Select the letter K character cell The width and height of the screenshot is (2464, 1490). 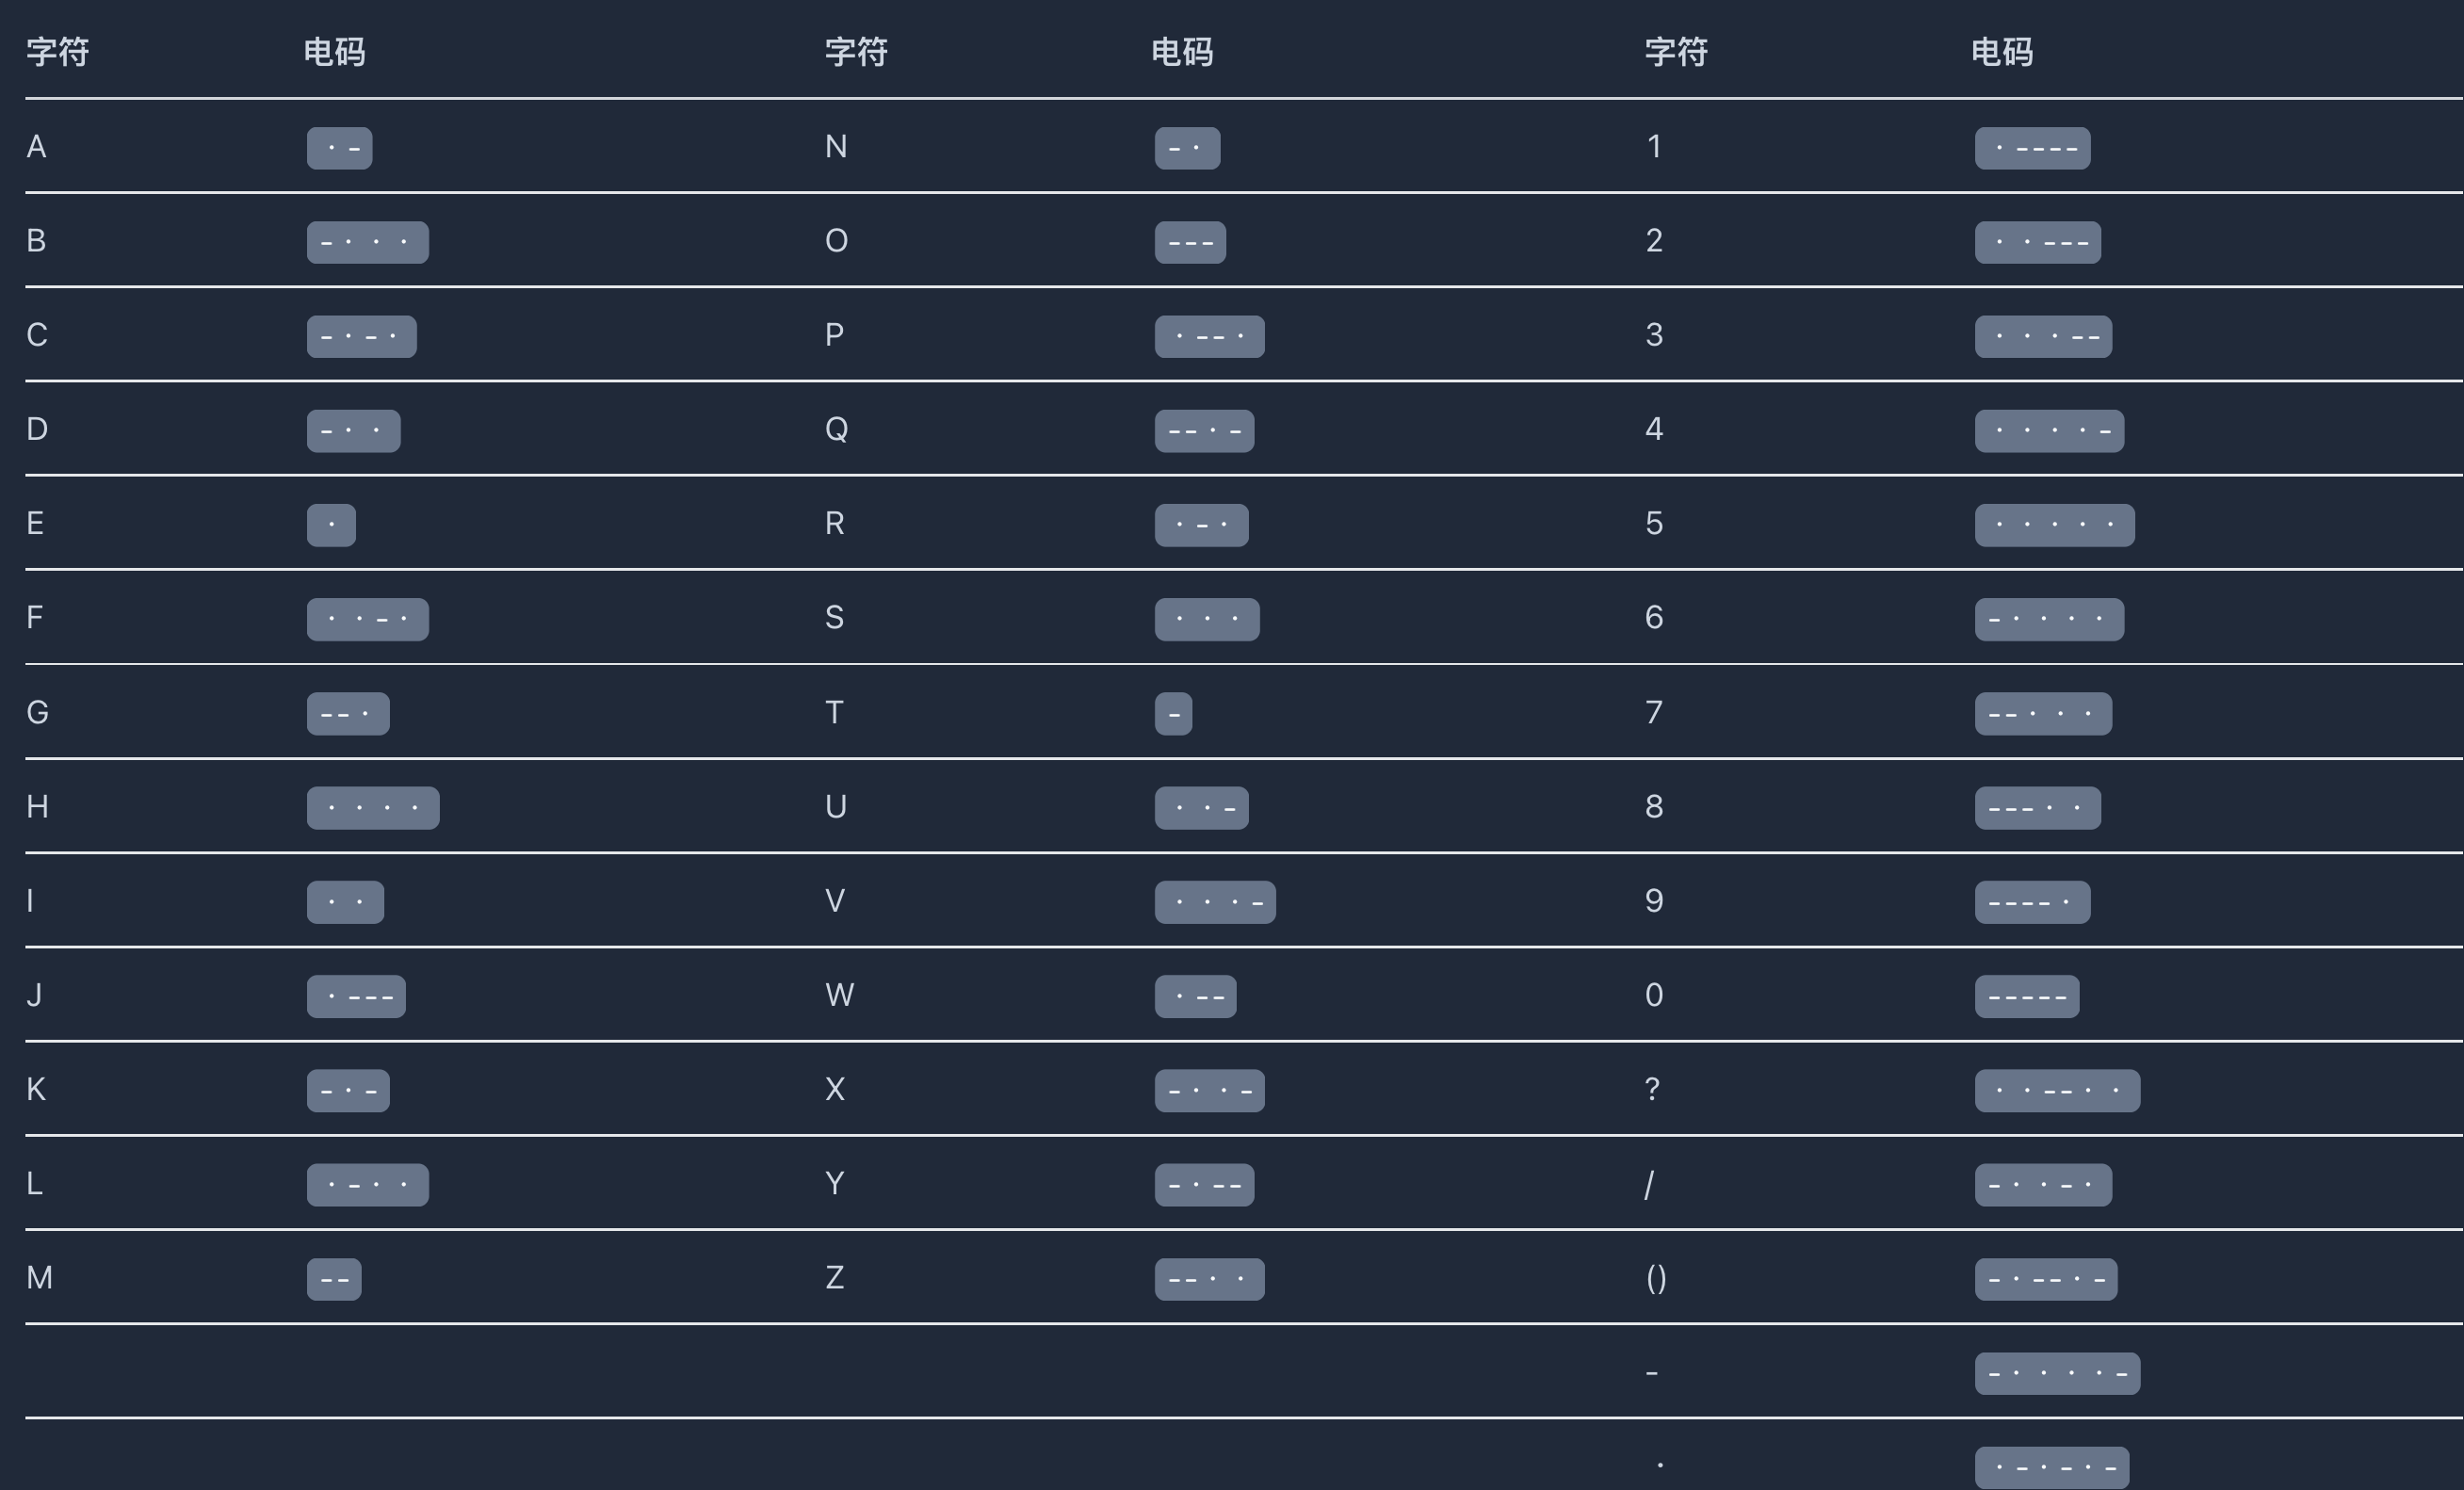(36, 1090)
